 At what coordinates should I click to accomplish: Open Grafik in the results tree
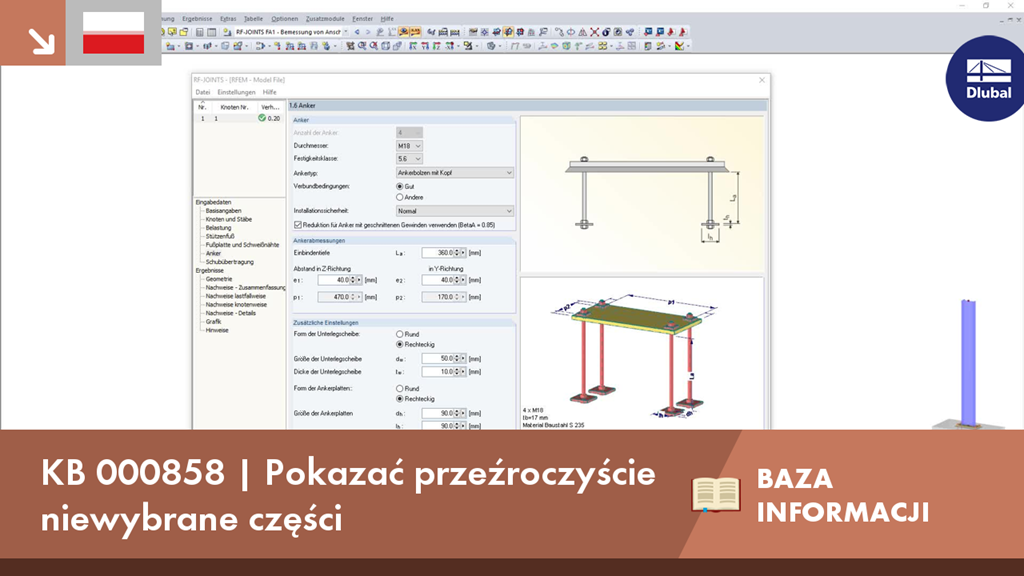[214, 321]
